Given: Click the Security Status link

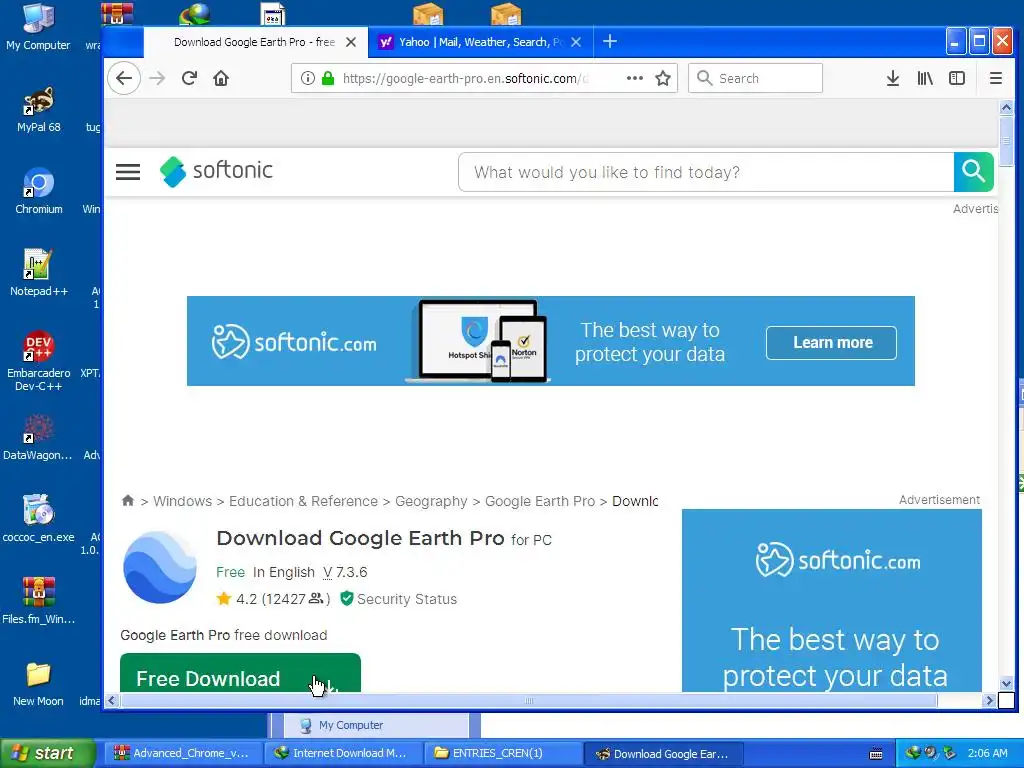Looking at the screenshot, I should [399, 599].
